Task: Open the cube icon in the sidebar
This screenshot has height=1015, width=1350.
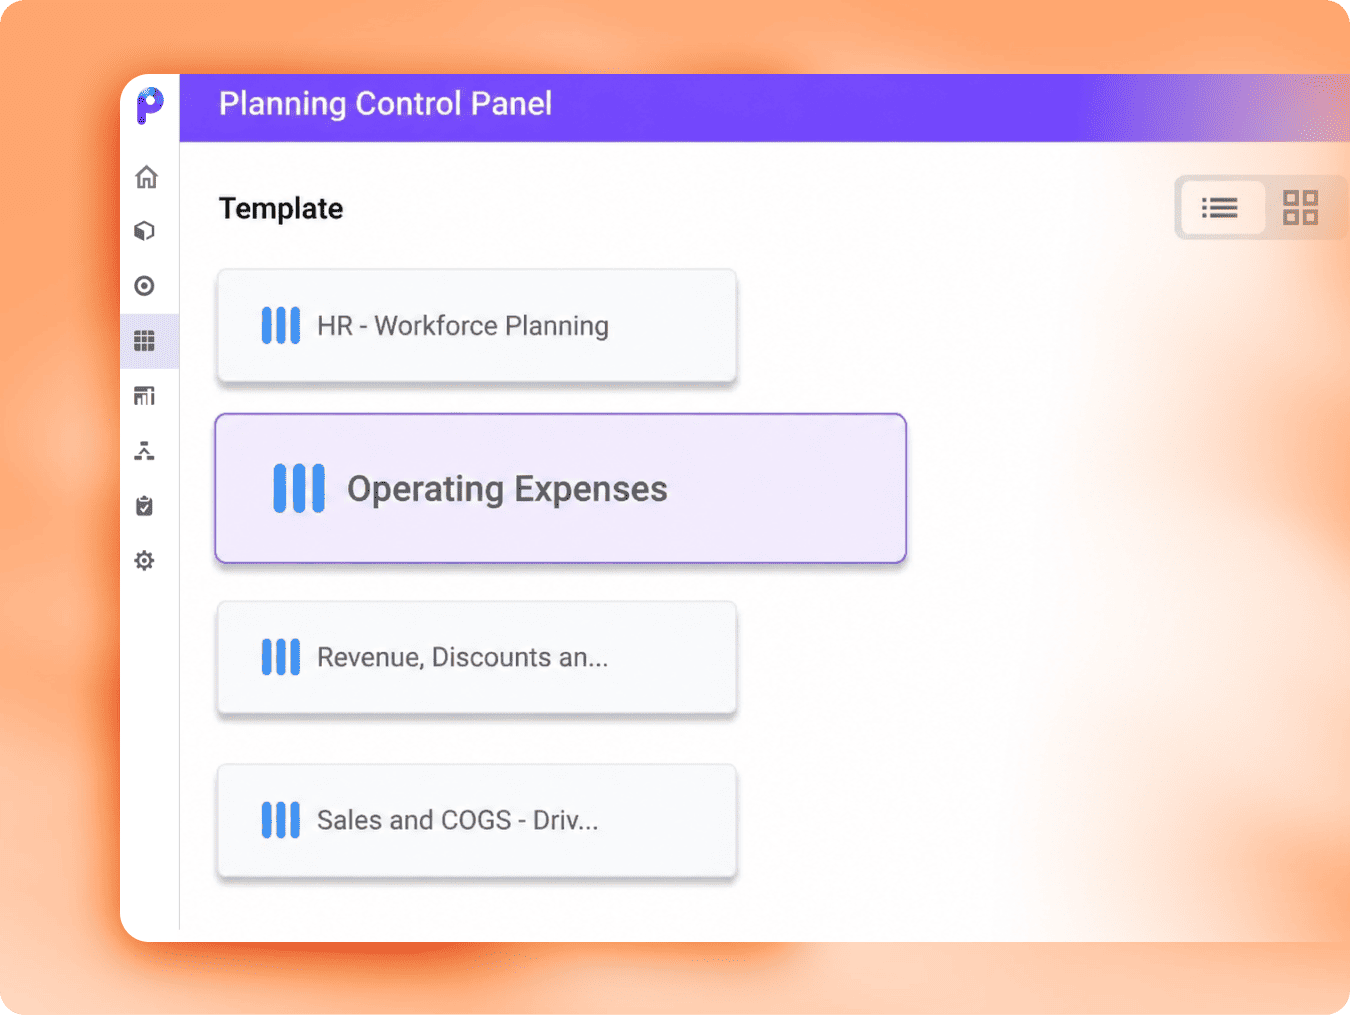Action: (145, 231)
